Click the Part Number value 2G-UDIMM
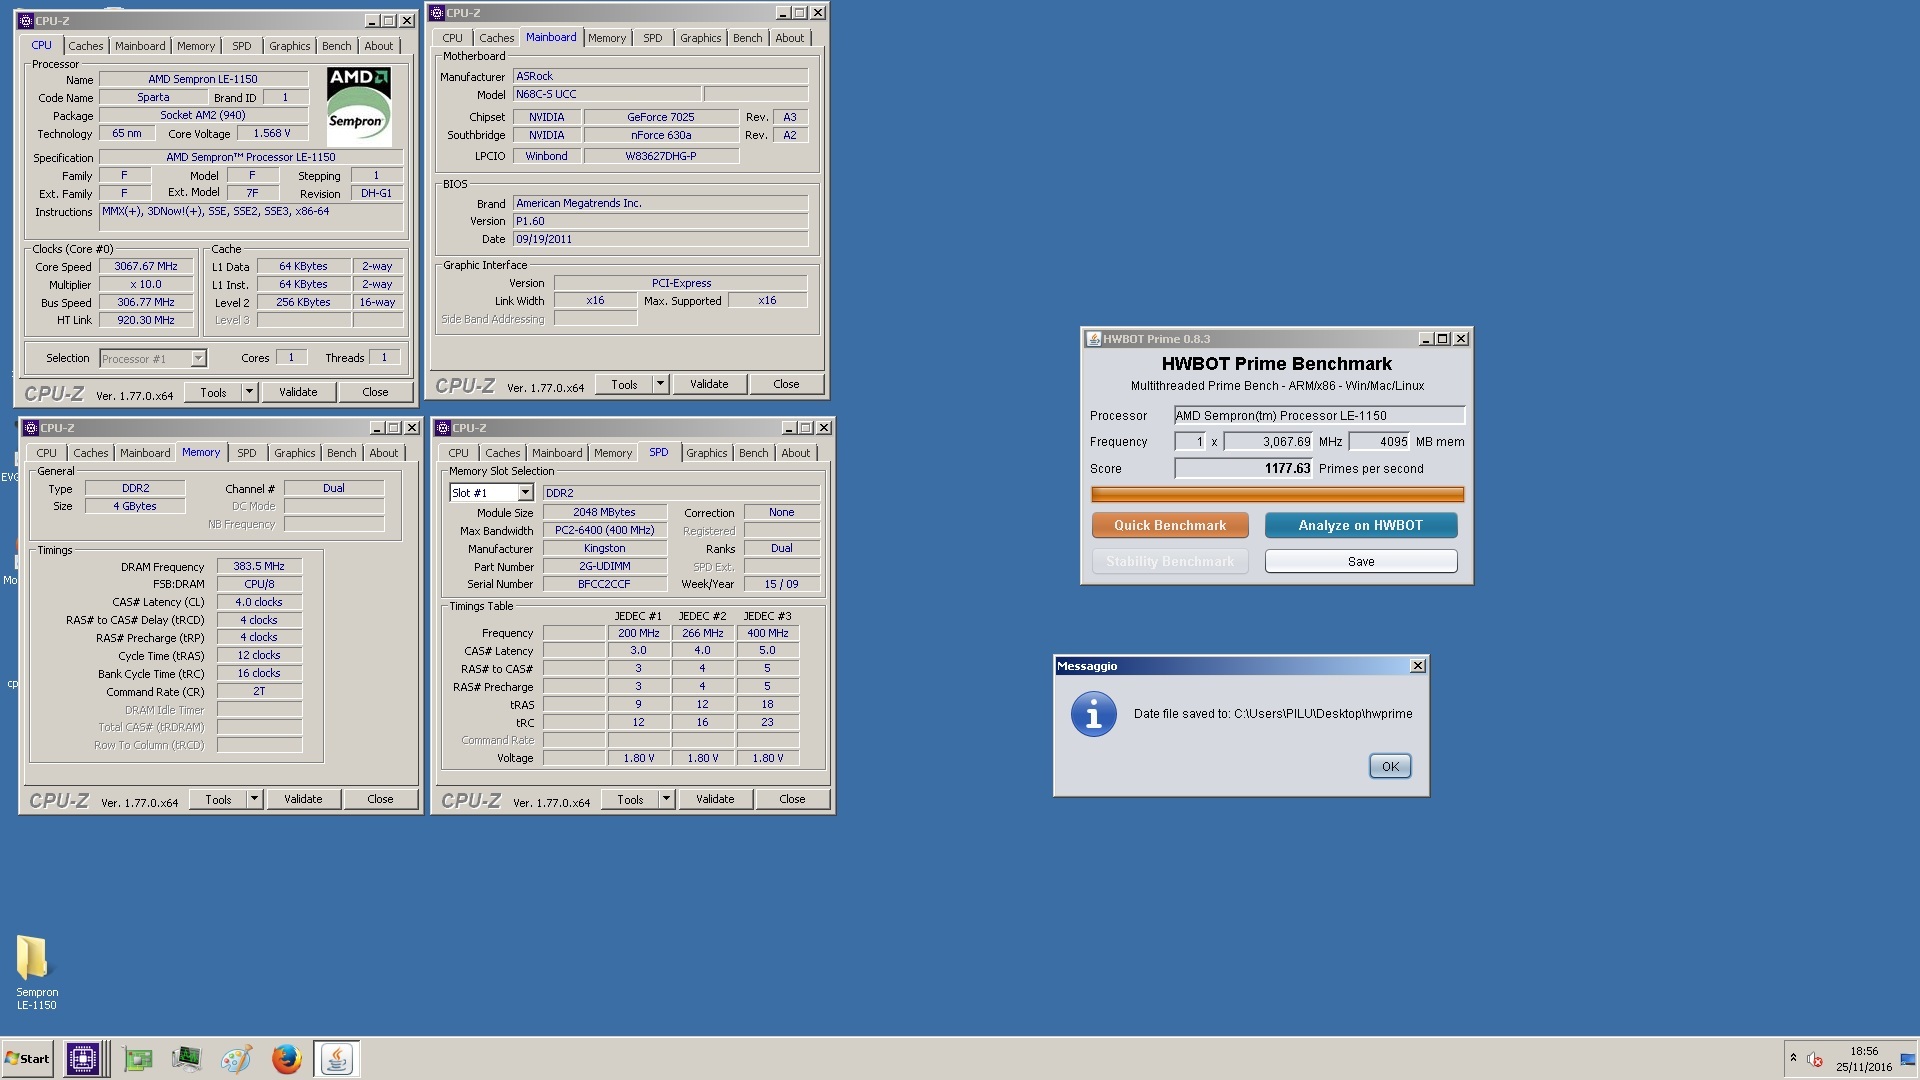This screenshot has height=1080, width=1920. (x=605, y=566)
